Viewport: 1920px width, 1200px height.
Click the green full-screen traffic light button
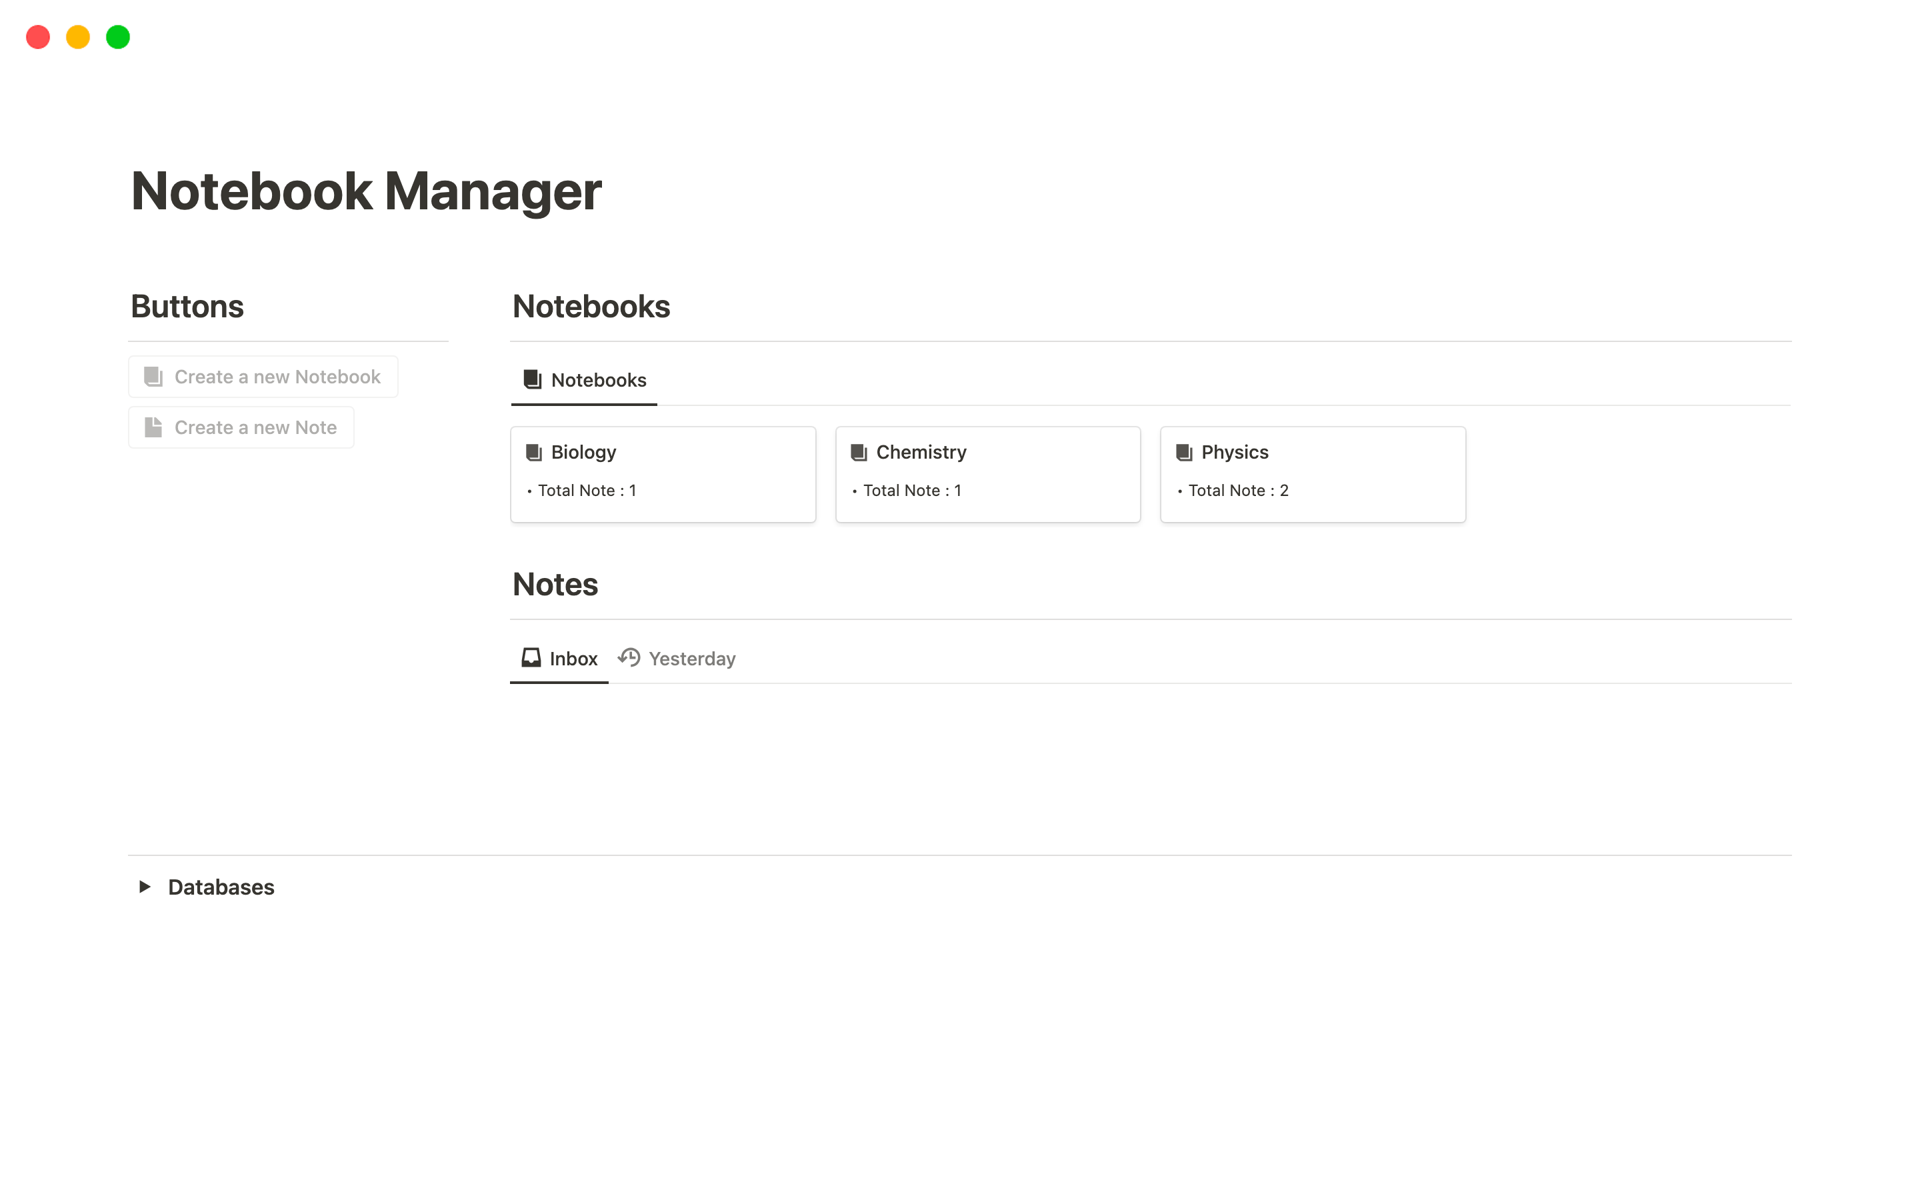tap(117, 37)
